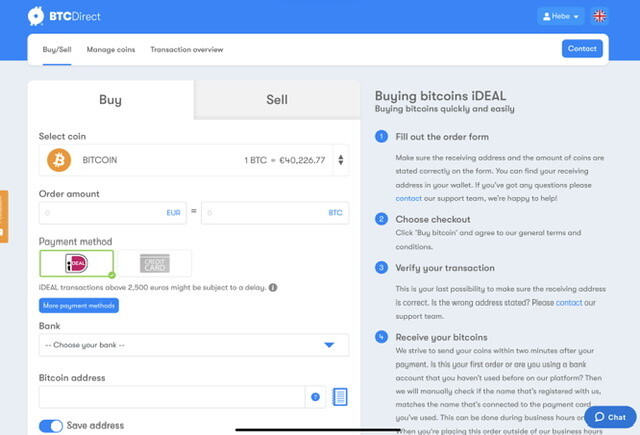Open Transaction overview
The image size is (640, 435).
[187, 50]
